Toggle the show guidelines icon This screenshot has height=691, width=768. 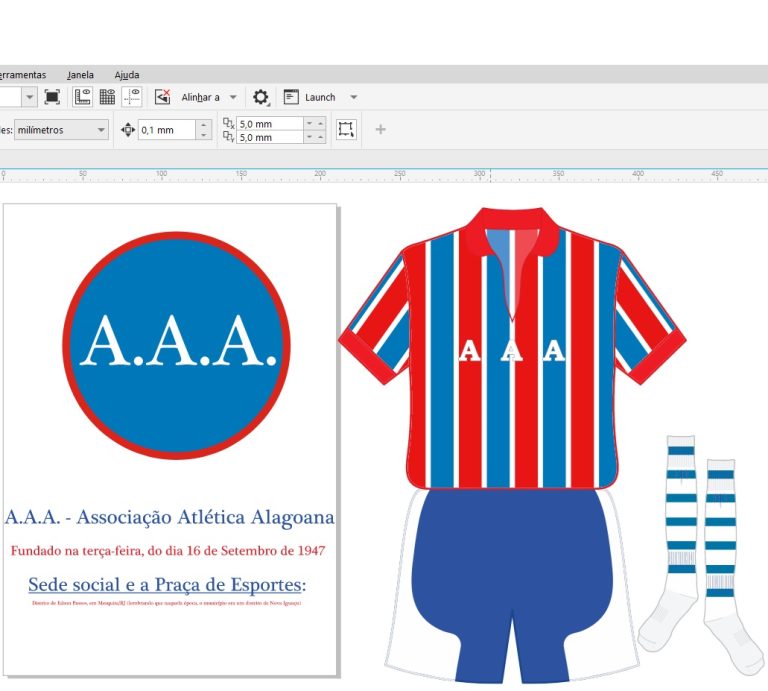click(x=132, y=97)
